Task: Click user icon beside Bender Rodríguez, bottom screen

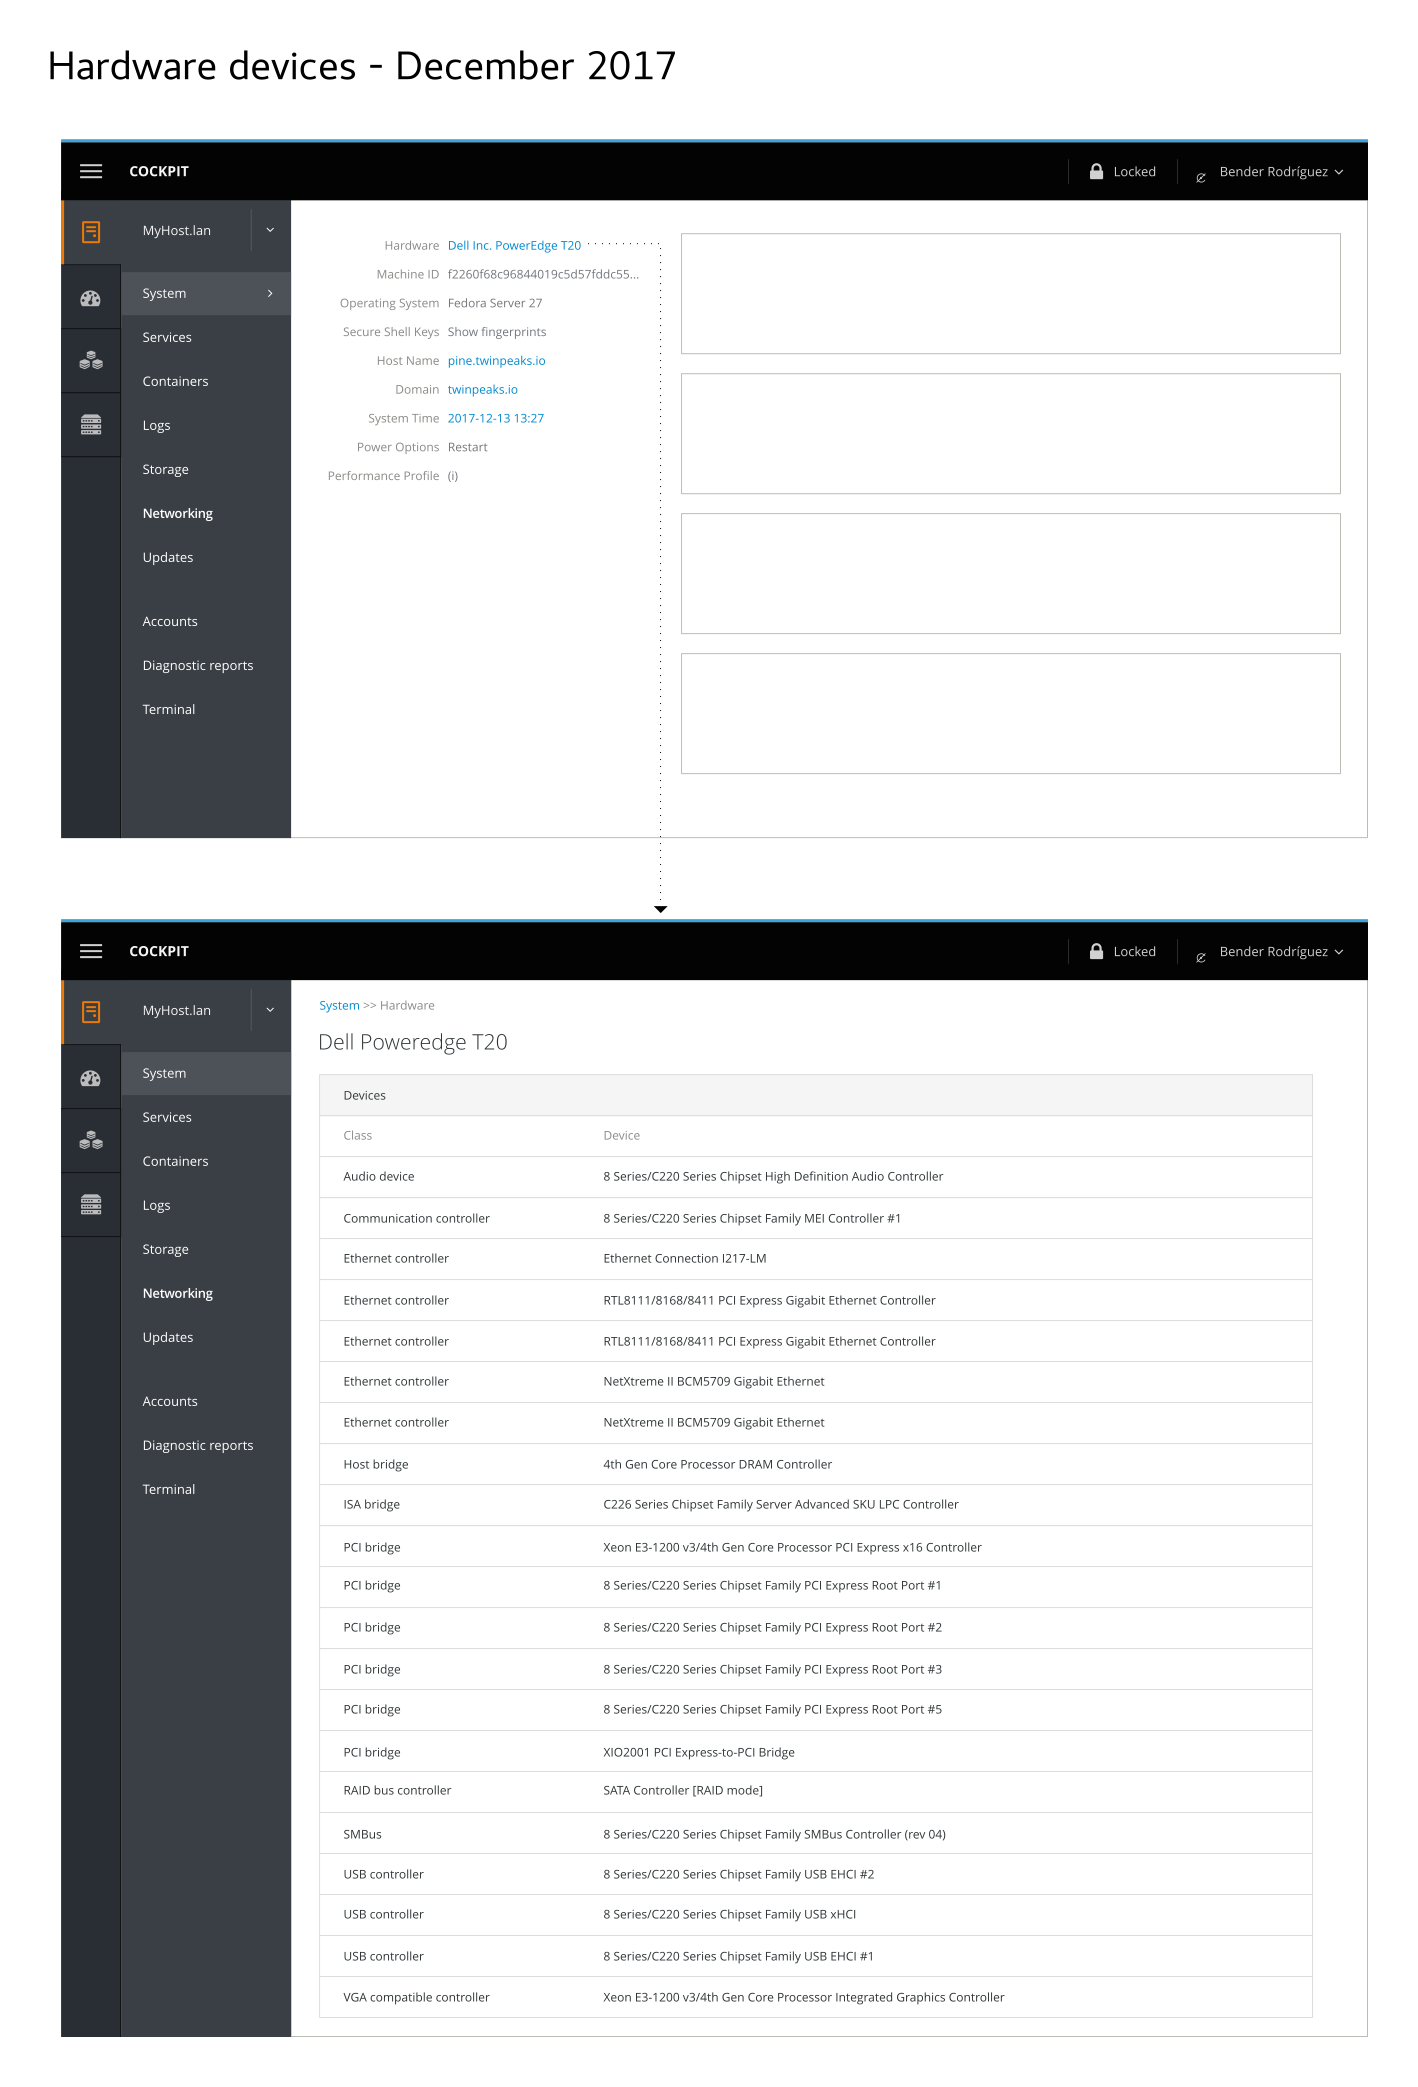Action: 1201,957
